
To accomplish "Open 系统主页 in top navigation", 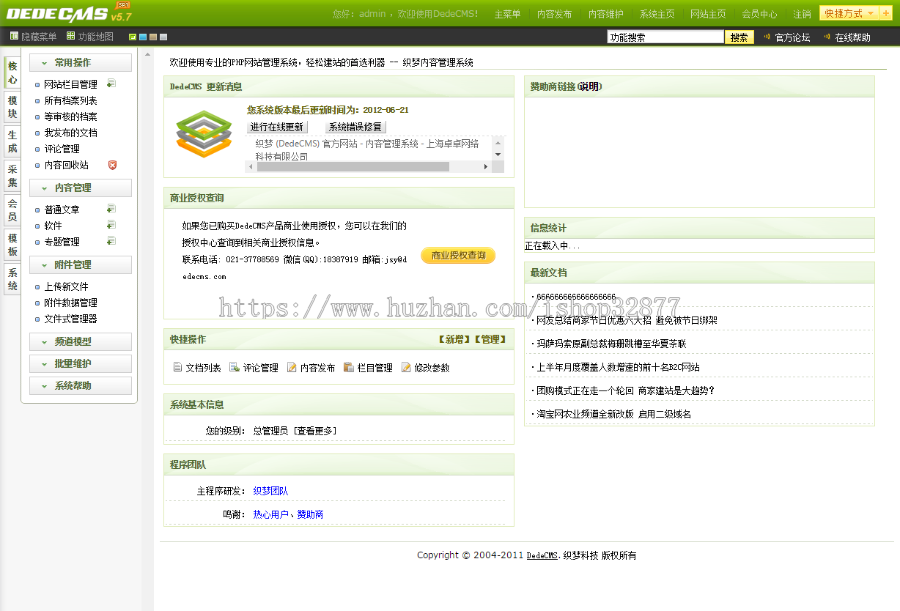I will [x=657, y=14].
